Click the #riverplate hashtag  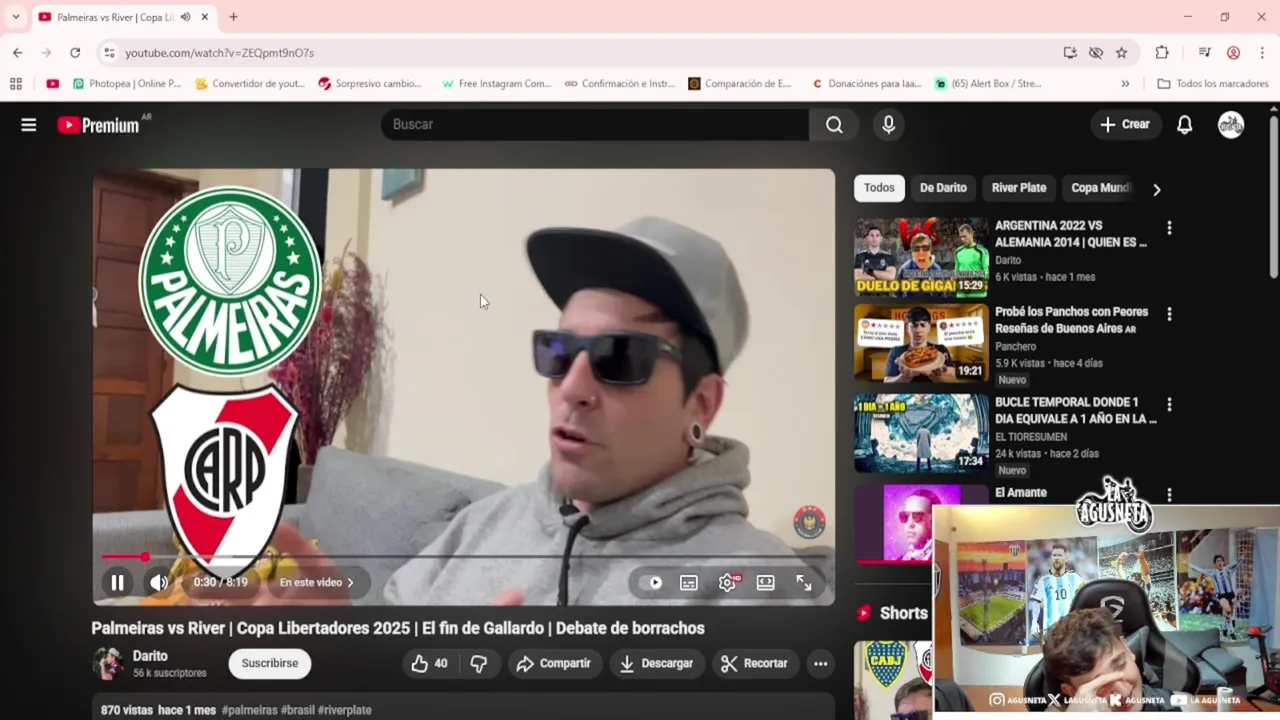click(x=344, y=710)
